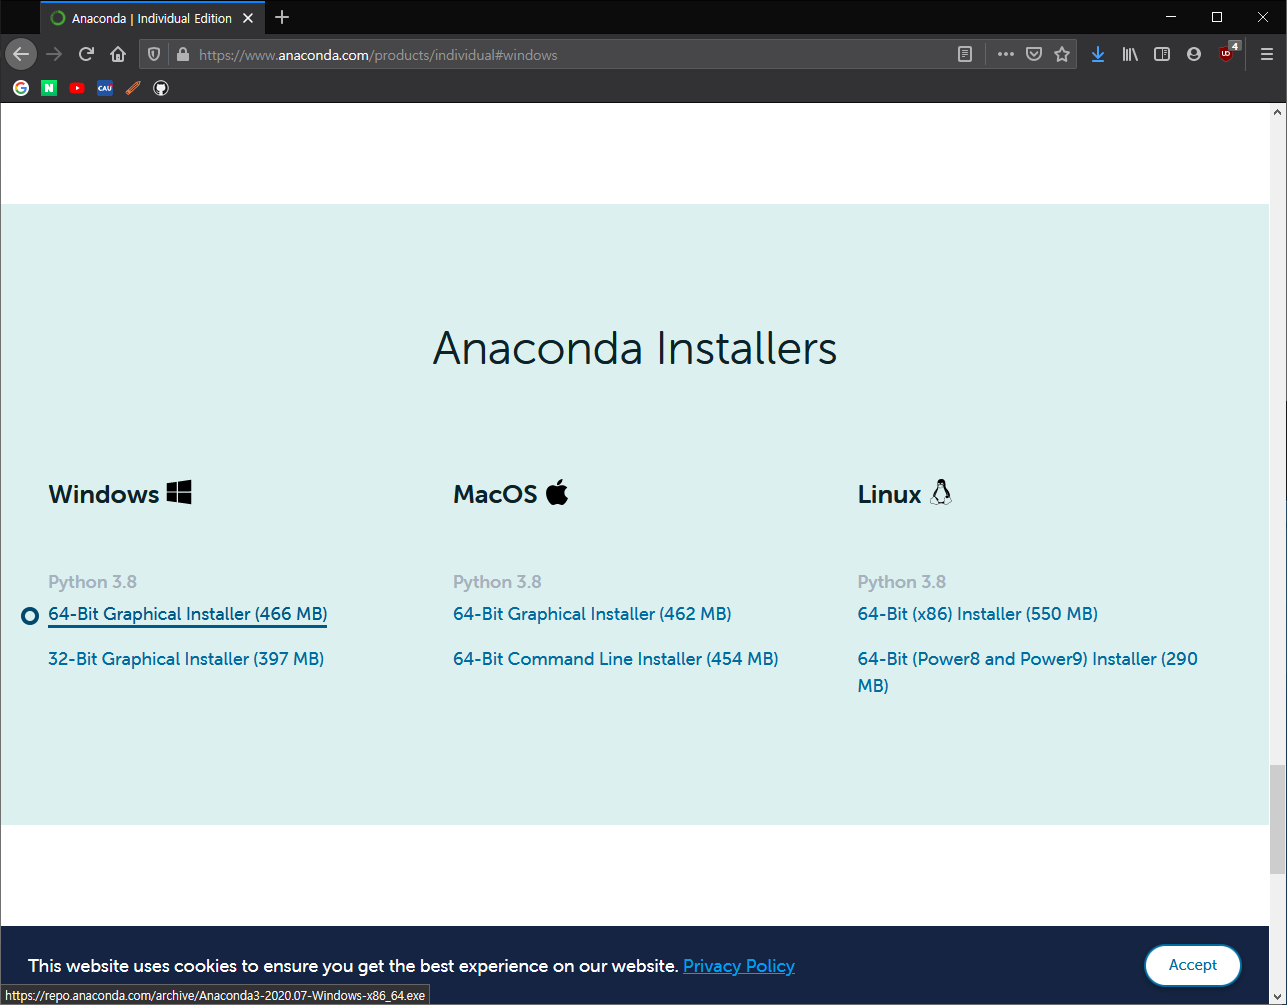This screenshot has height=1005, width=1287.
Task: Open Firefox account icon
Action: [1194, 54]
